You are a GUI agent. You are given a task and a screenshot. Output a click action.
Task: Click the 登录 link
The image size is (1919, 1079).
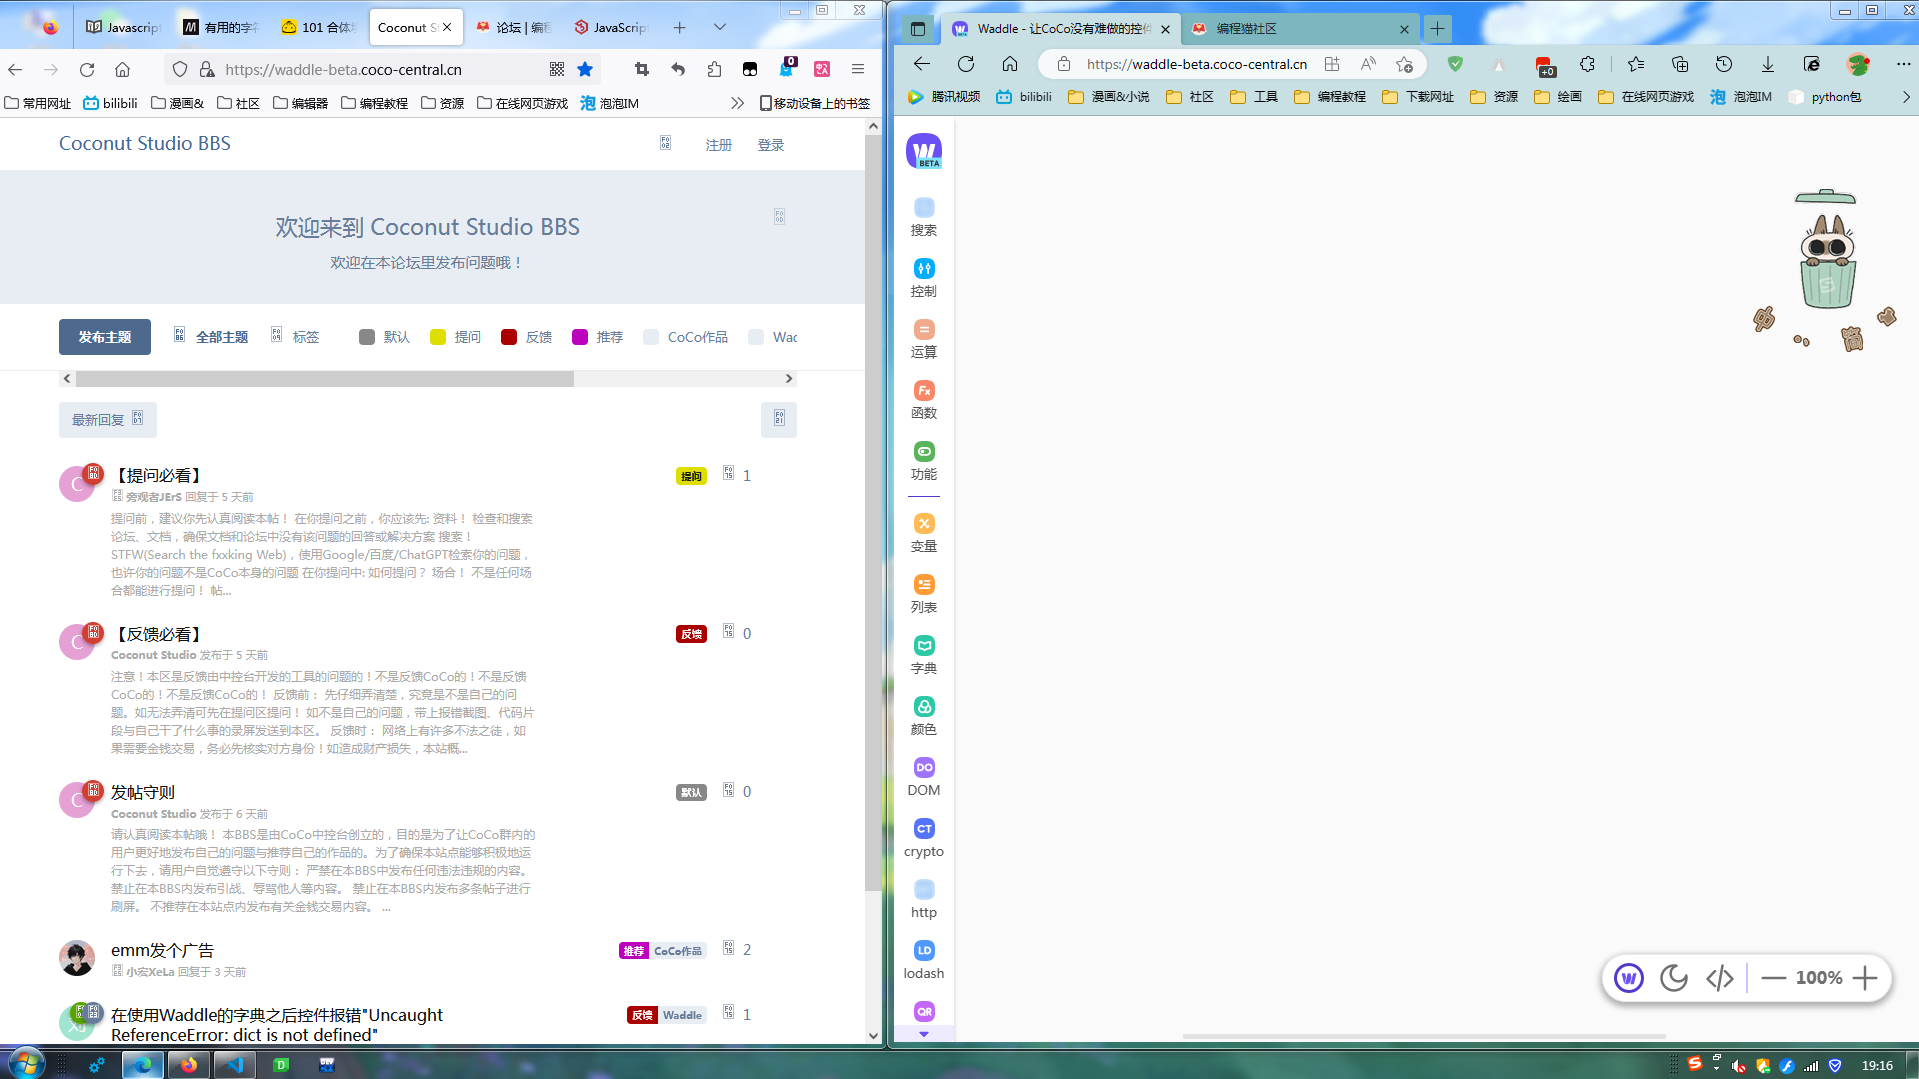coord(771,145)
